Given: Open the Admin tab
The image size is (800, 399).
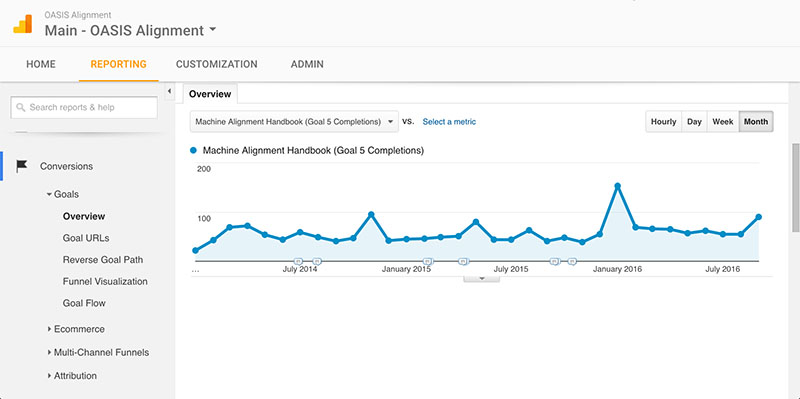Looking at the screenshot, I should 307,64.
